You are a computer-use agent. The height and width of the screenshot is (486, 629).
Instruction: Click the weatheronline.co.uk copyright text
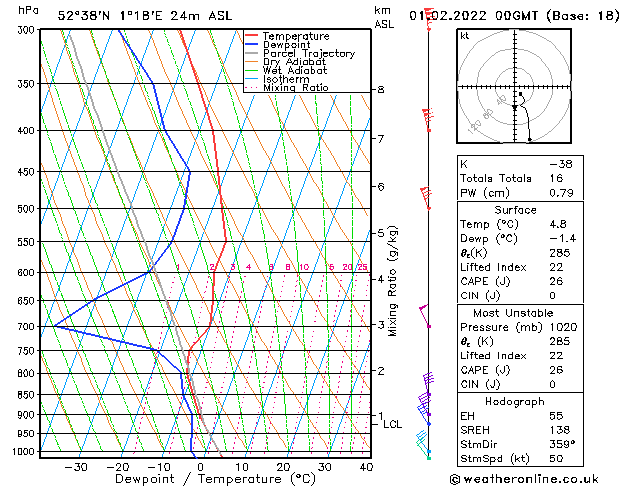pyautogui.click(x=524, y=479)
